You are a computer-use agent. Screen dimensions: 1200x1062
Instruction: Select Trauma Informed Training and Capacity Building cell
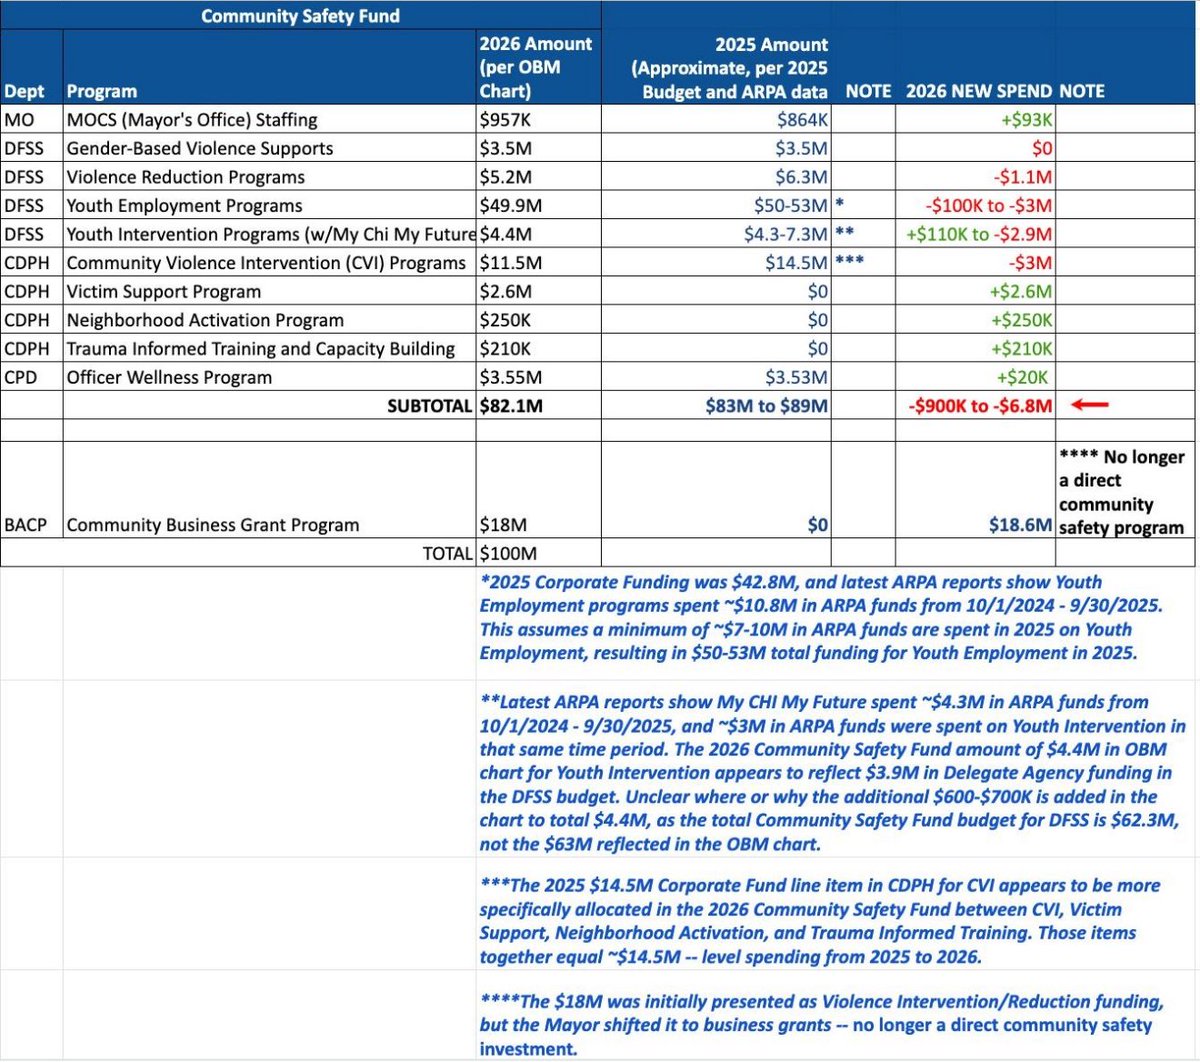pos(270,349)
